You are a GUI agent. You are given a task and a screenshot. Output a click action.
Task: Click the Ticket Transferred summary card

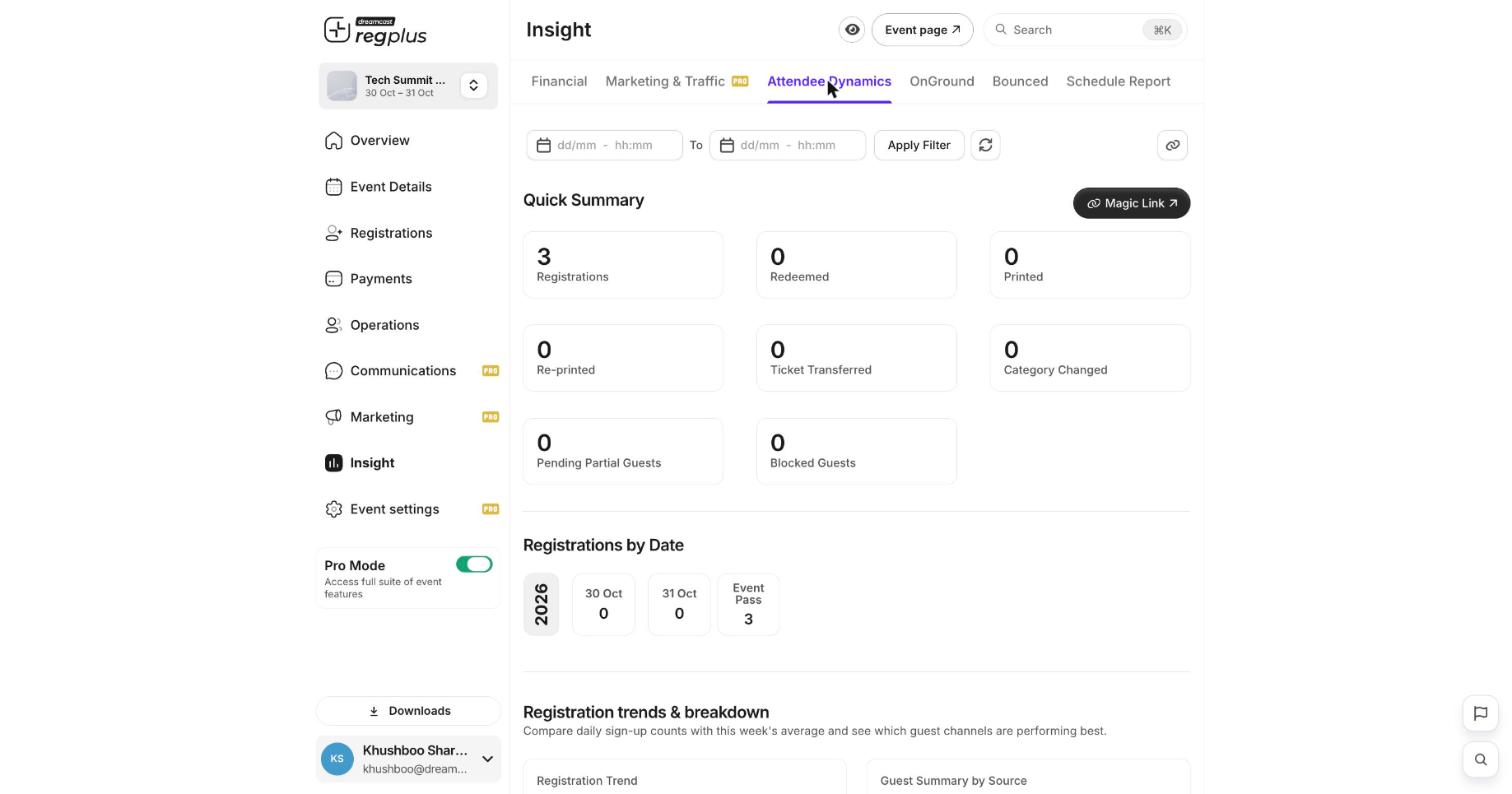tap(856, 358)
